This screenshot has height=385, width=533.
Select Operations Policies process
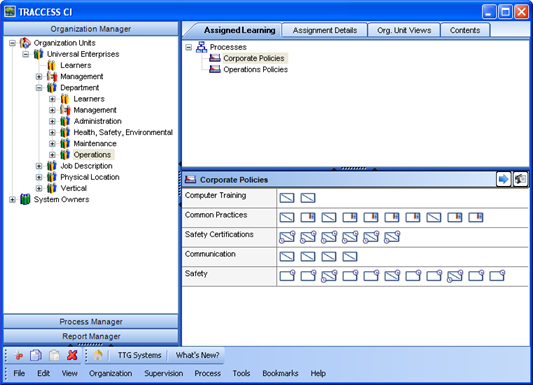tap(255, 69)
